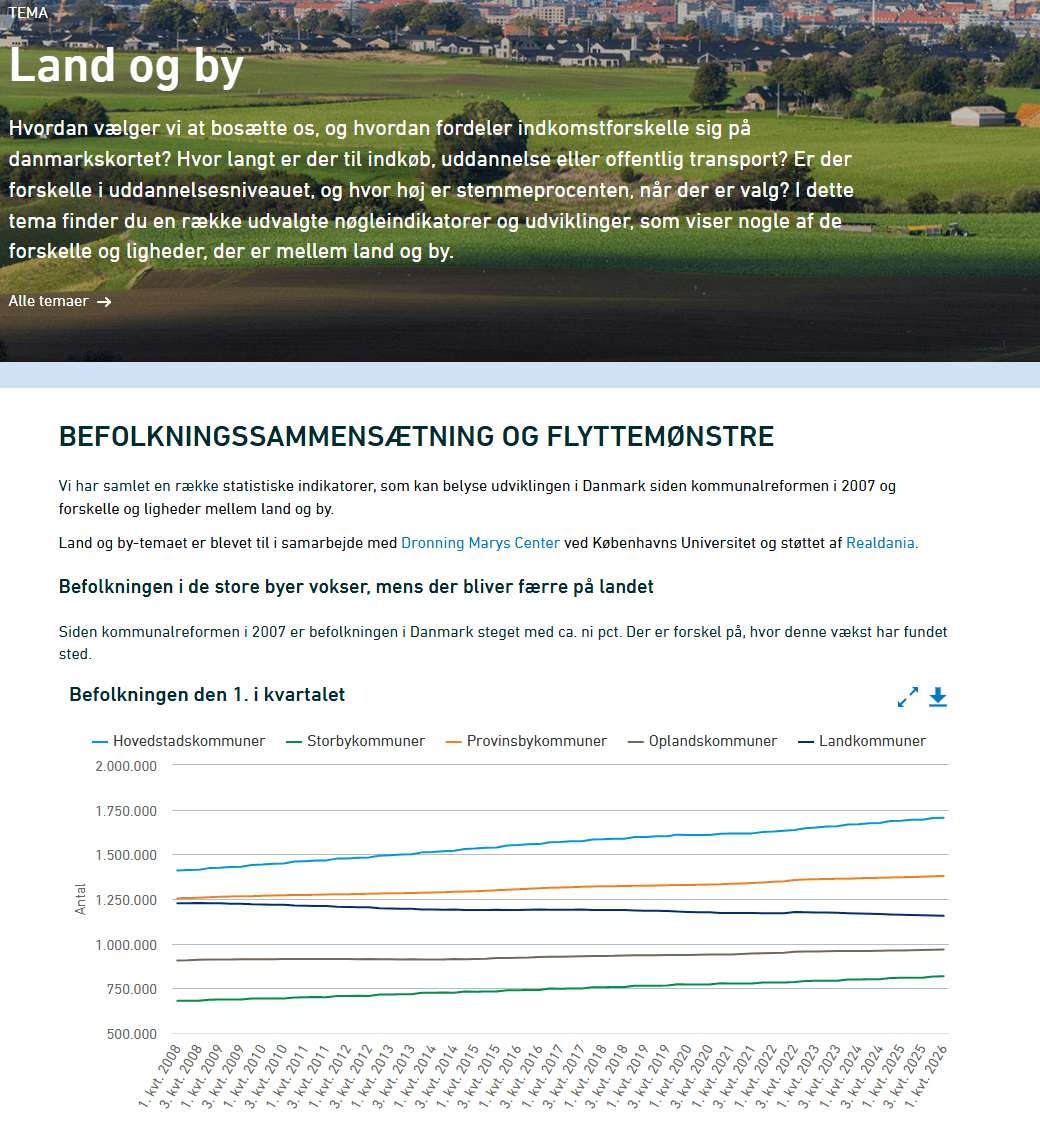Click the 1. kvt. 2026 x-axis label
Screen dimensions: 1040x1121
pyautogui.click(x=926, y=1076)
